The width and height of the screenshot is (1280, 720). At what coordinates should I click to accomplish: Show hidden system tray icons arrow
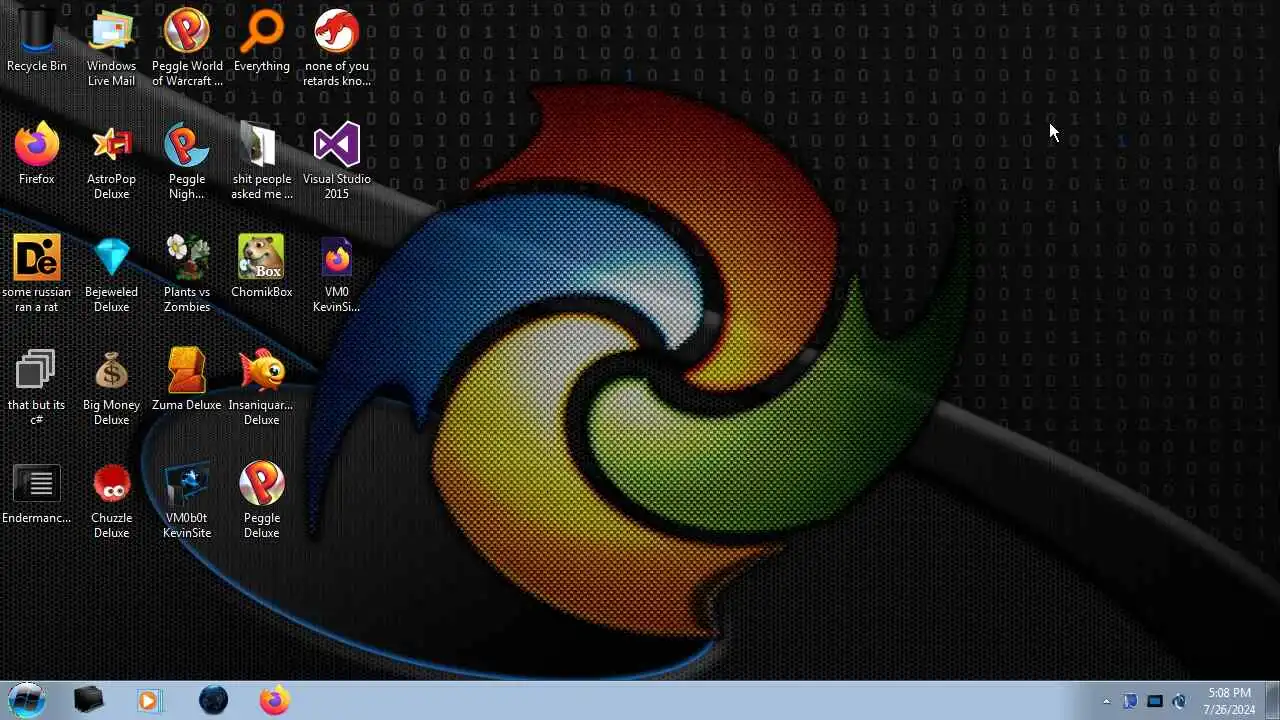pyautogui.click(x=1106, y=701)
